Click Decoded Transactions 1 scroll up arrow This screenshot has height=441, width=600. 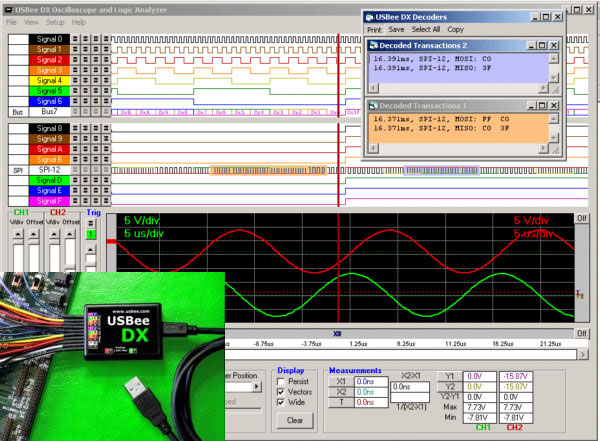[554, 119]
